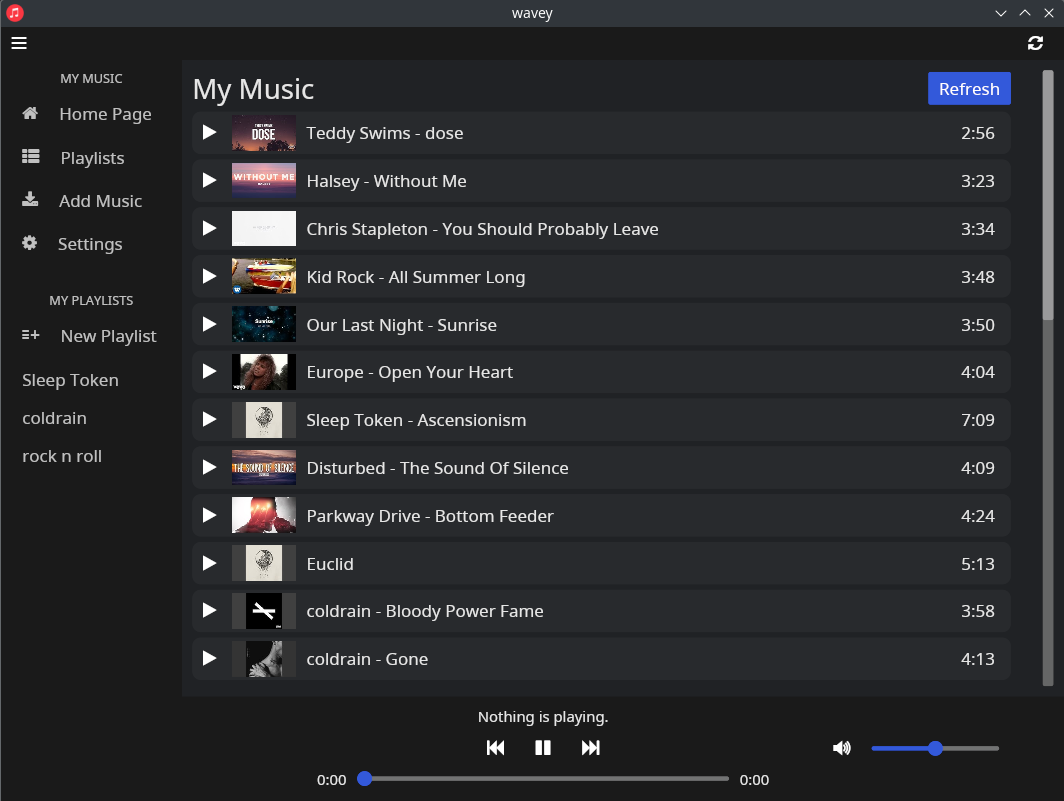Click the Bloody Power Fame thumbnail
1064x801 pixels.
click(x=264, y=610)
